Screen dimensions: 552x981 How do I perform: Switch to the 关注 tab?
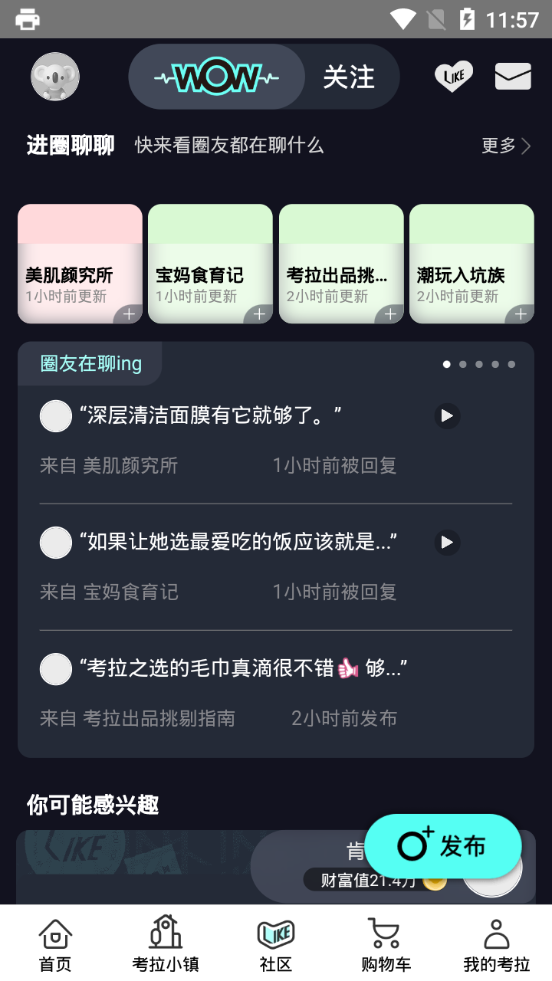pyautogui.click(x=349, y=77)
